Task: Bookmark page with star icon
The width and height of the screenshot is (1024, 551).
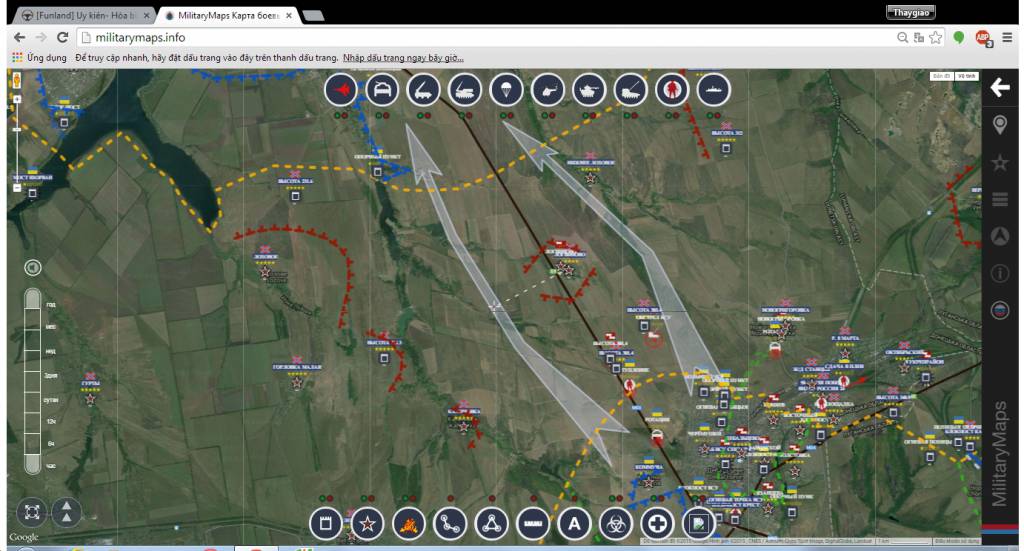Action: pyautogui.click(x=935, y=38)
